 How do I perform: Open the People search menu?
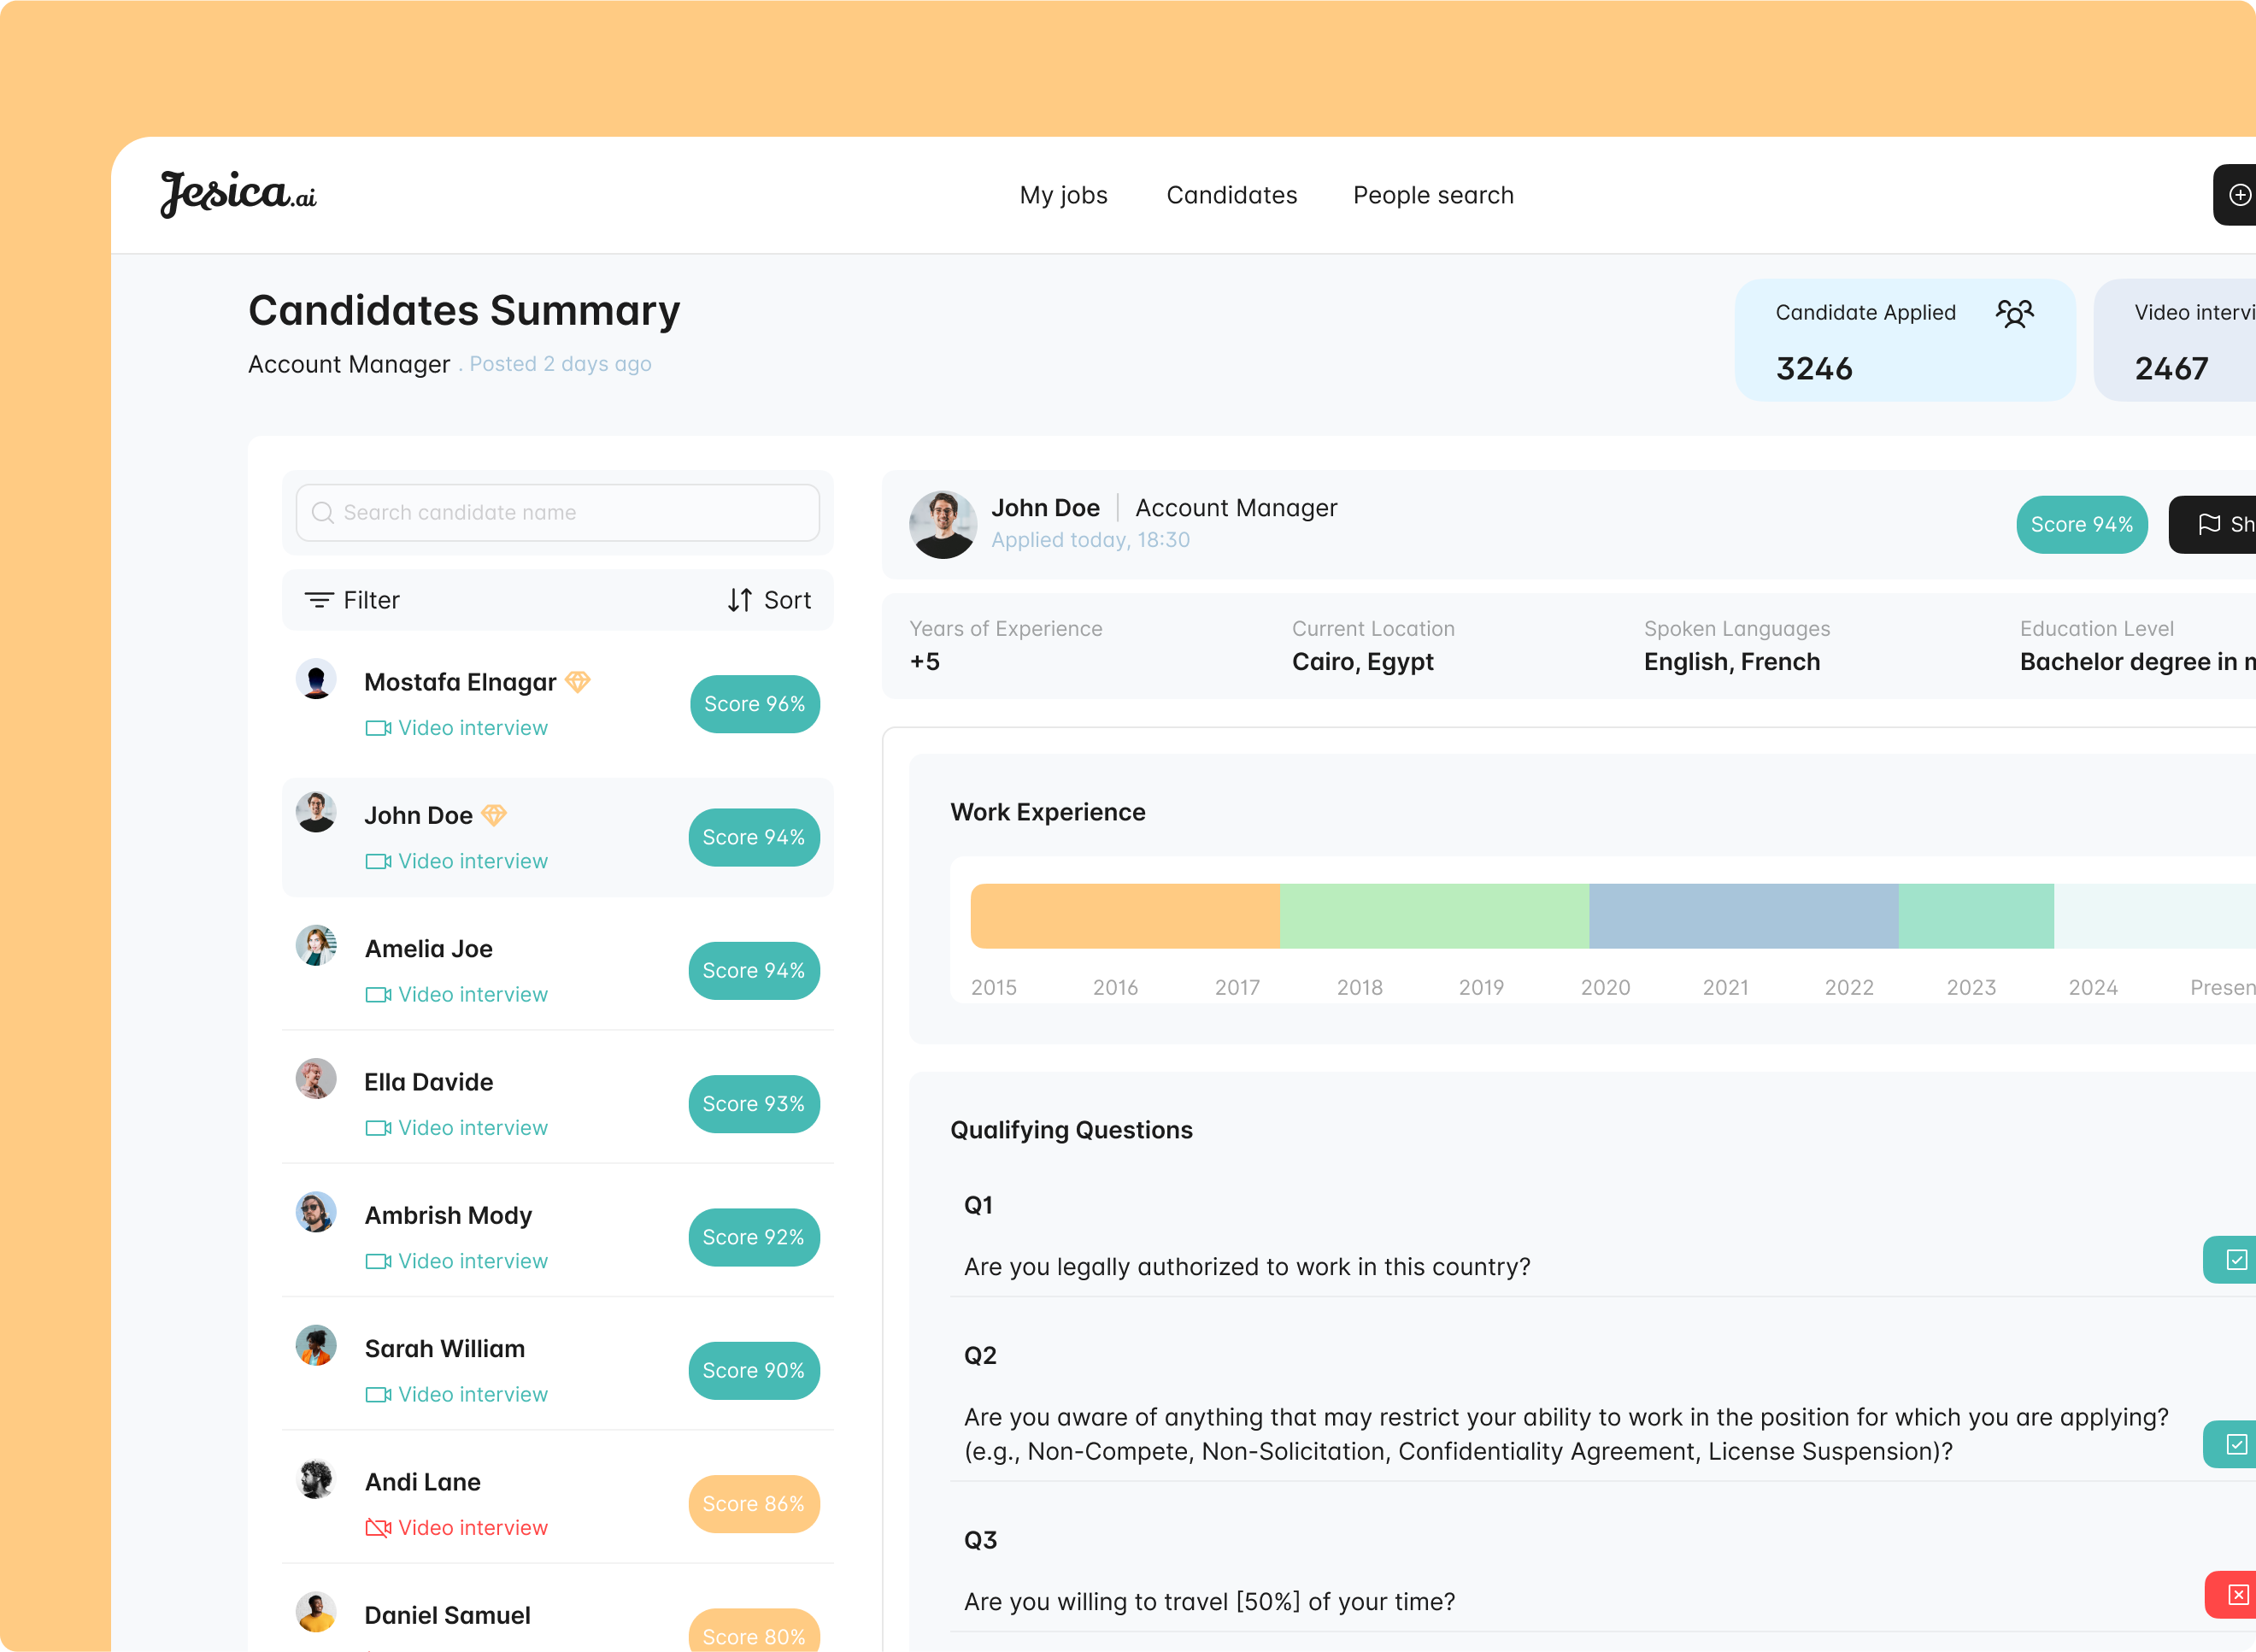tap(1432, 194)
